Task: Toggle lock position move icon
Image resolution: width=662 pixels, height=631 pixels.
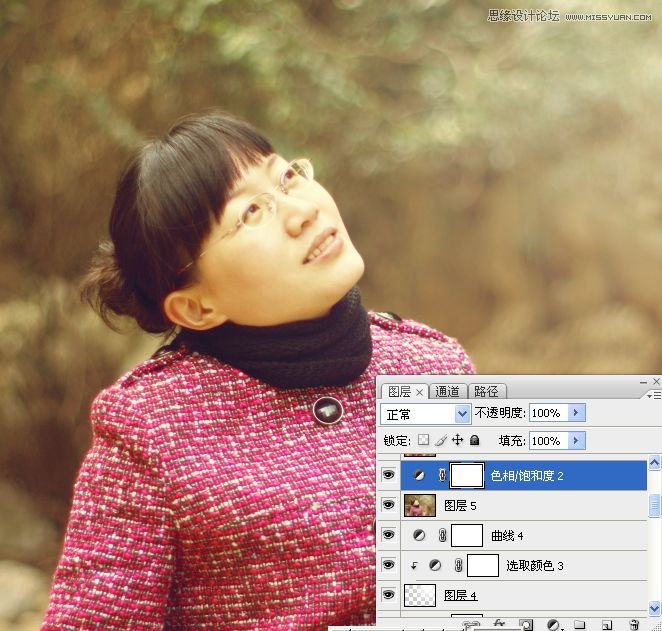Action: pyautogui.click(x=457, y=440)
